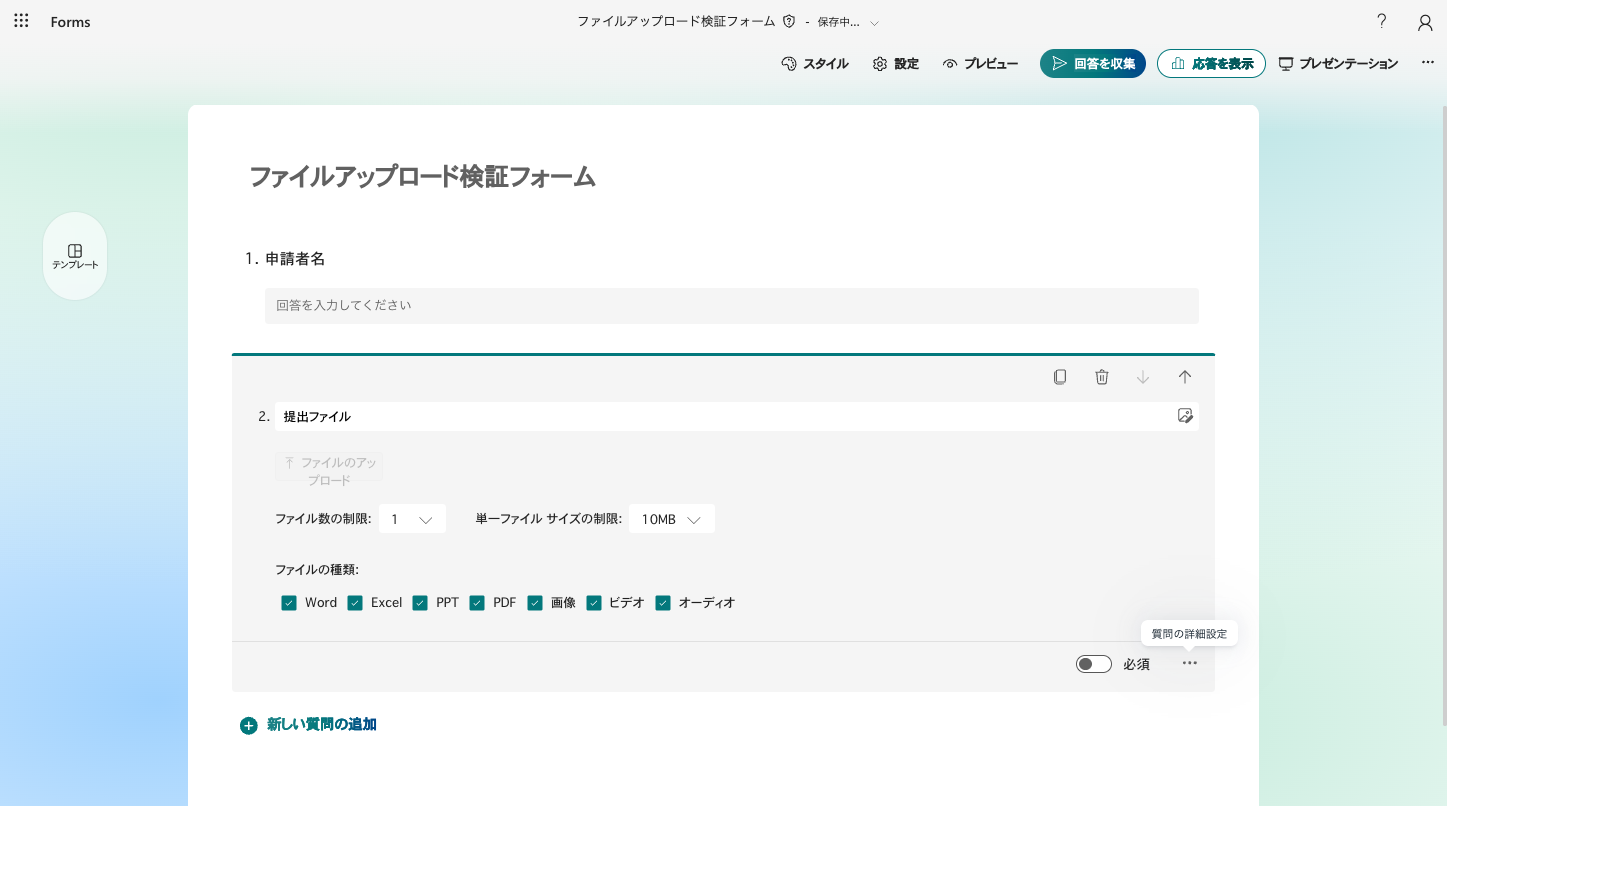Copy question 2 with the copy icon
1607x895 pixels.
click(1060, 377)
